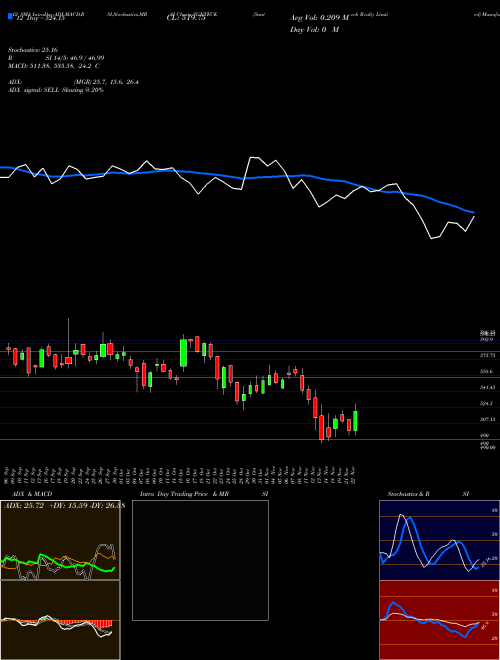500x660 pixels.
Task: Click the 'Stochastics & R' panel title
Action: click(408, 494)
